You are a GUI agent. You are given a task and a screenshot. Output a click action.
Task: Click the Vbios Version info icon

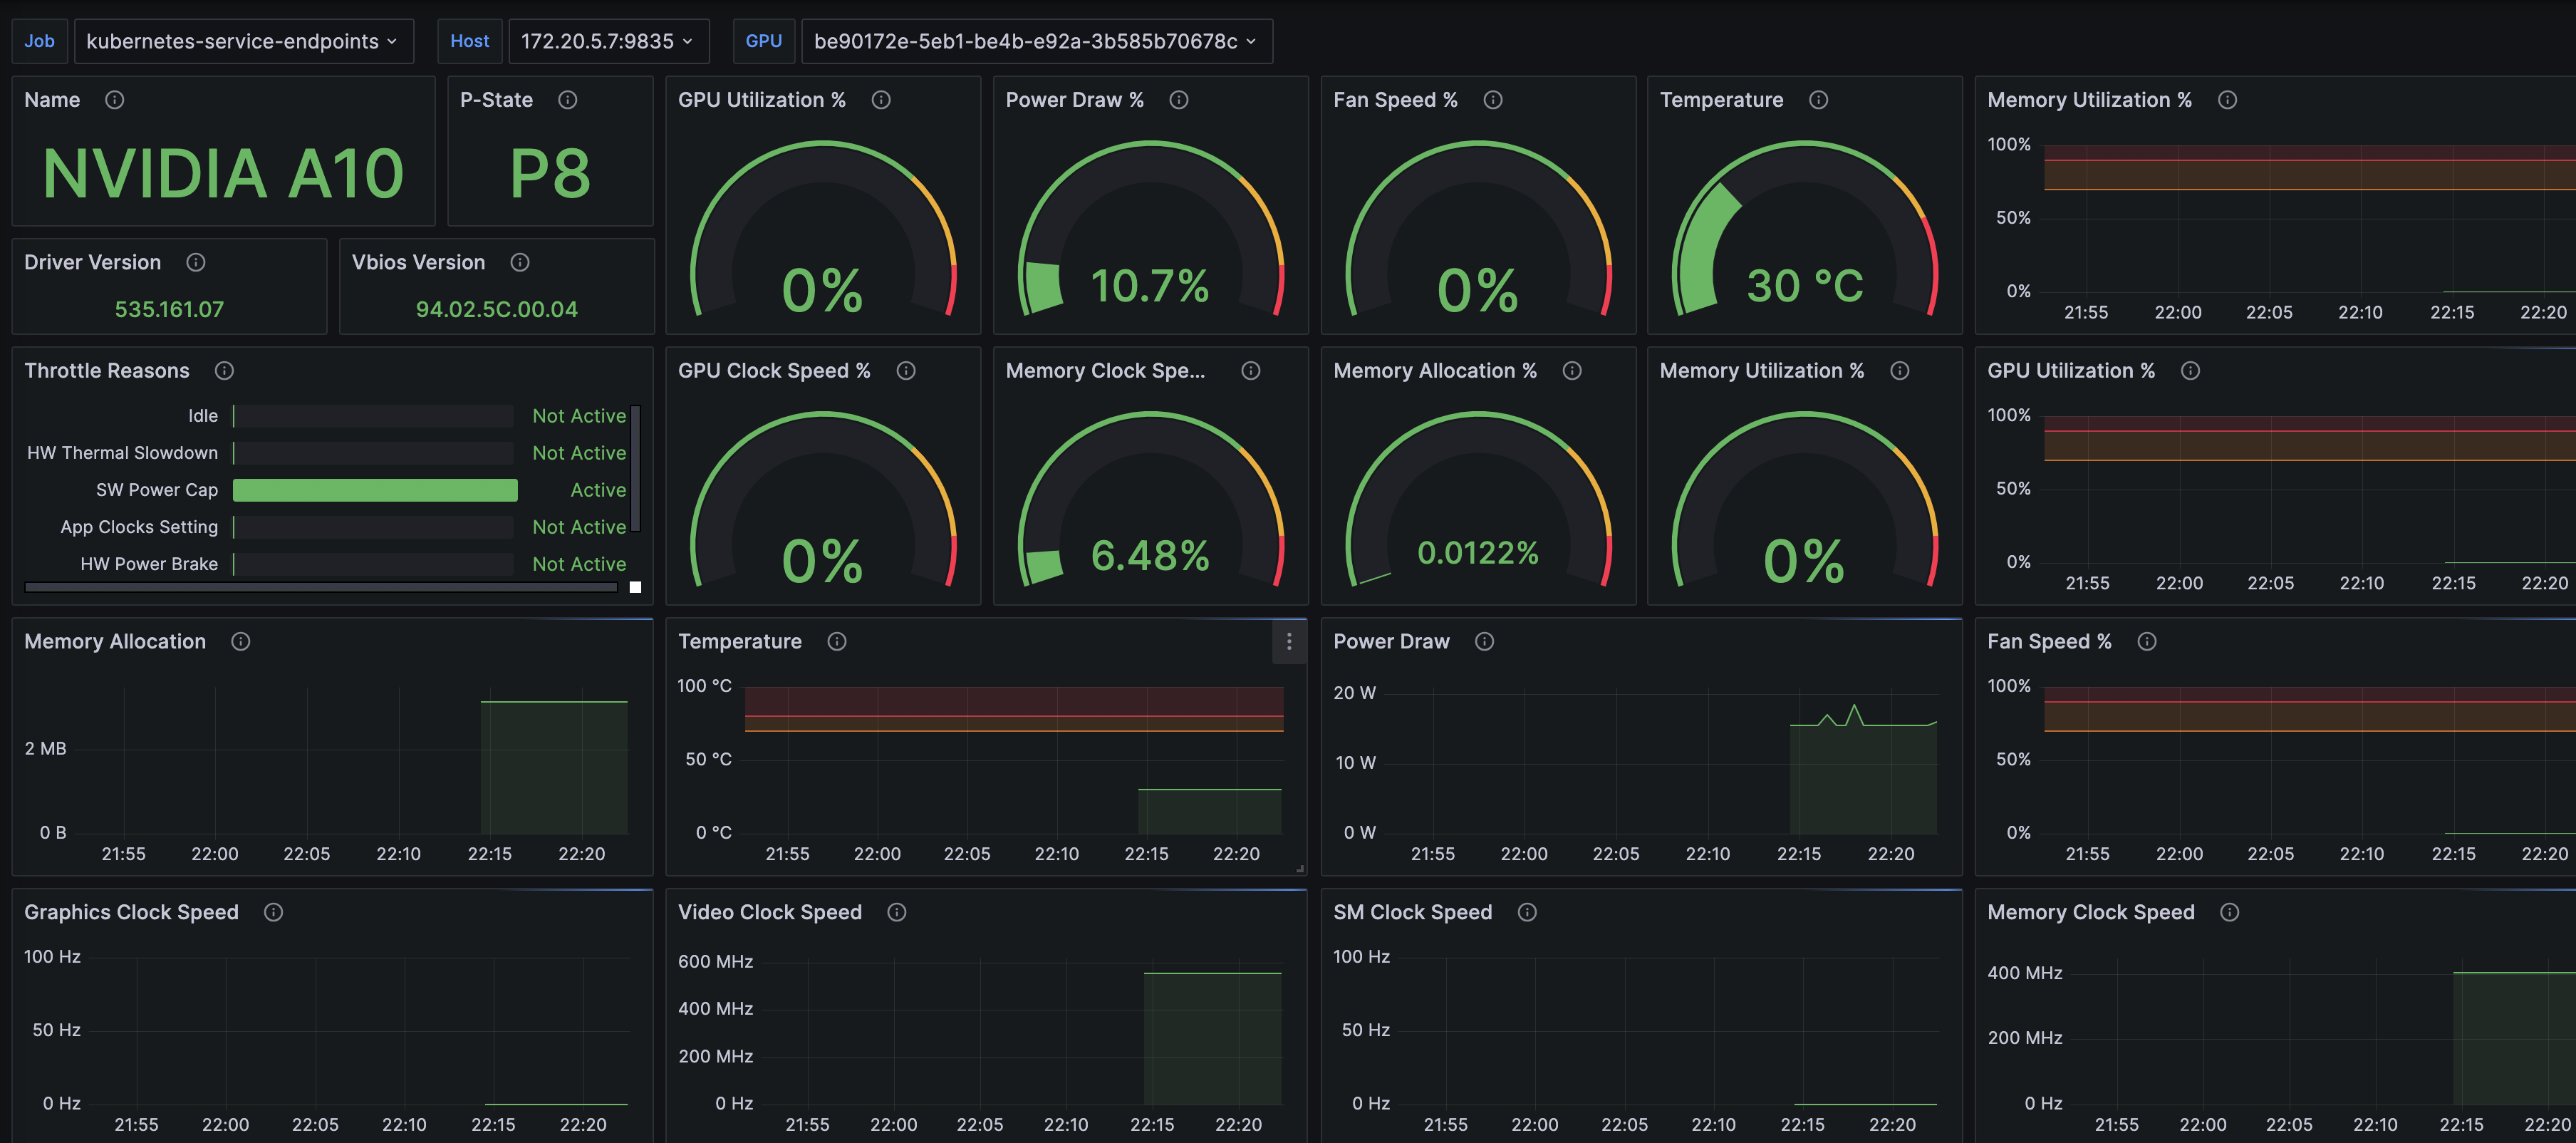520,262
